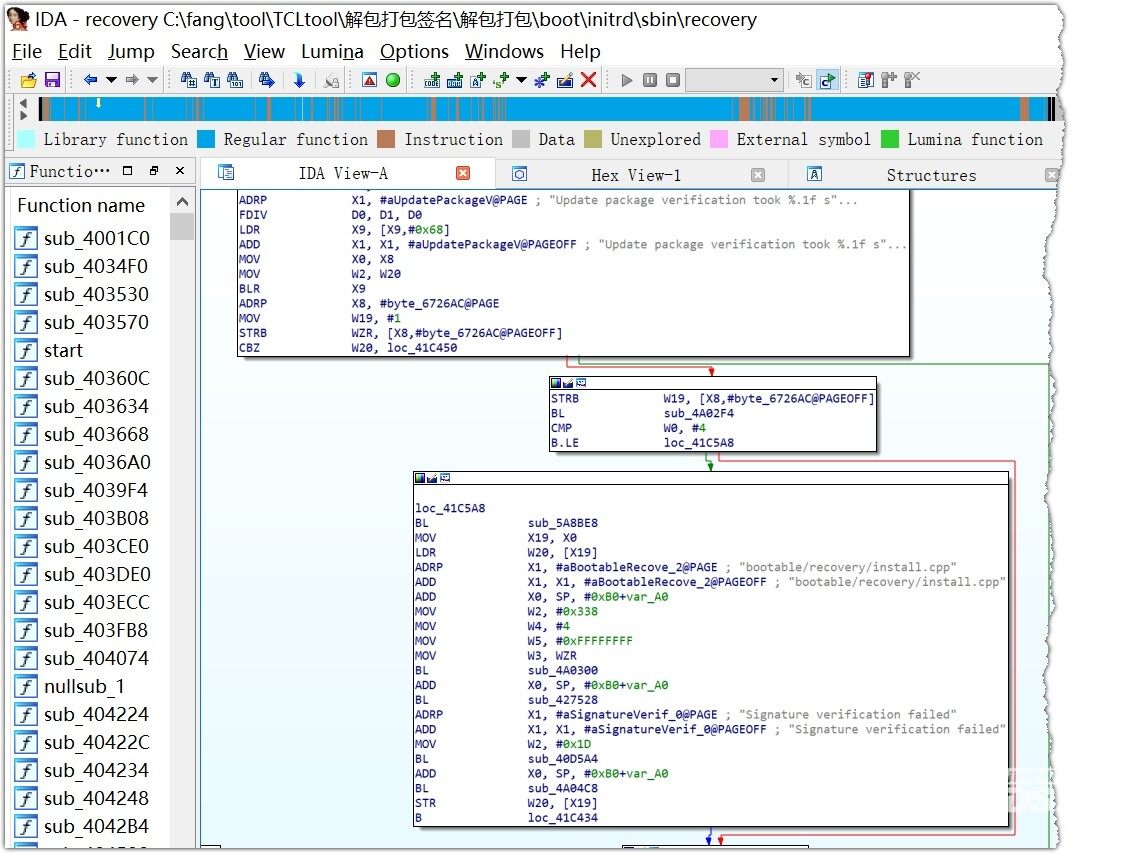Click the blue down arrow toolbar icon
Screen dimensions: 1138x853
[298, 80]
